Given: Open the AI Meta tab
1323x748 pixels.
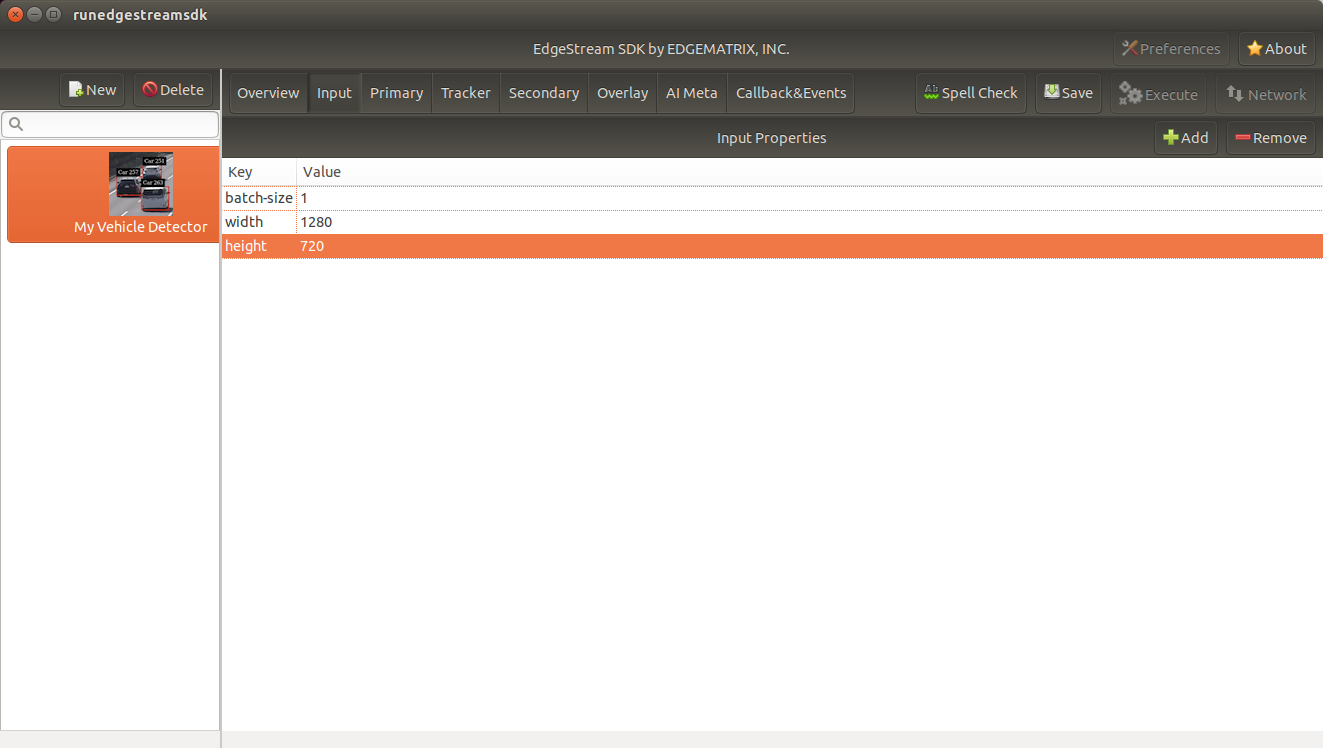Looking at the screenshot, I should (692, 93).
